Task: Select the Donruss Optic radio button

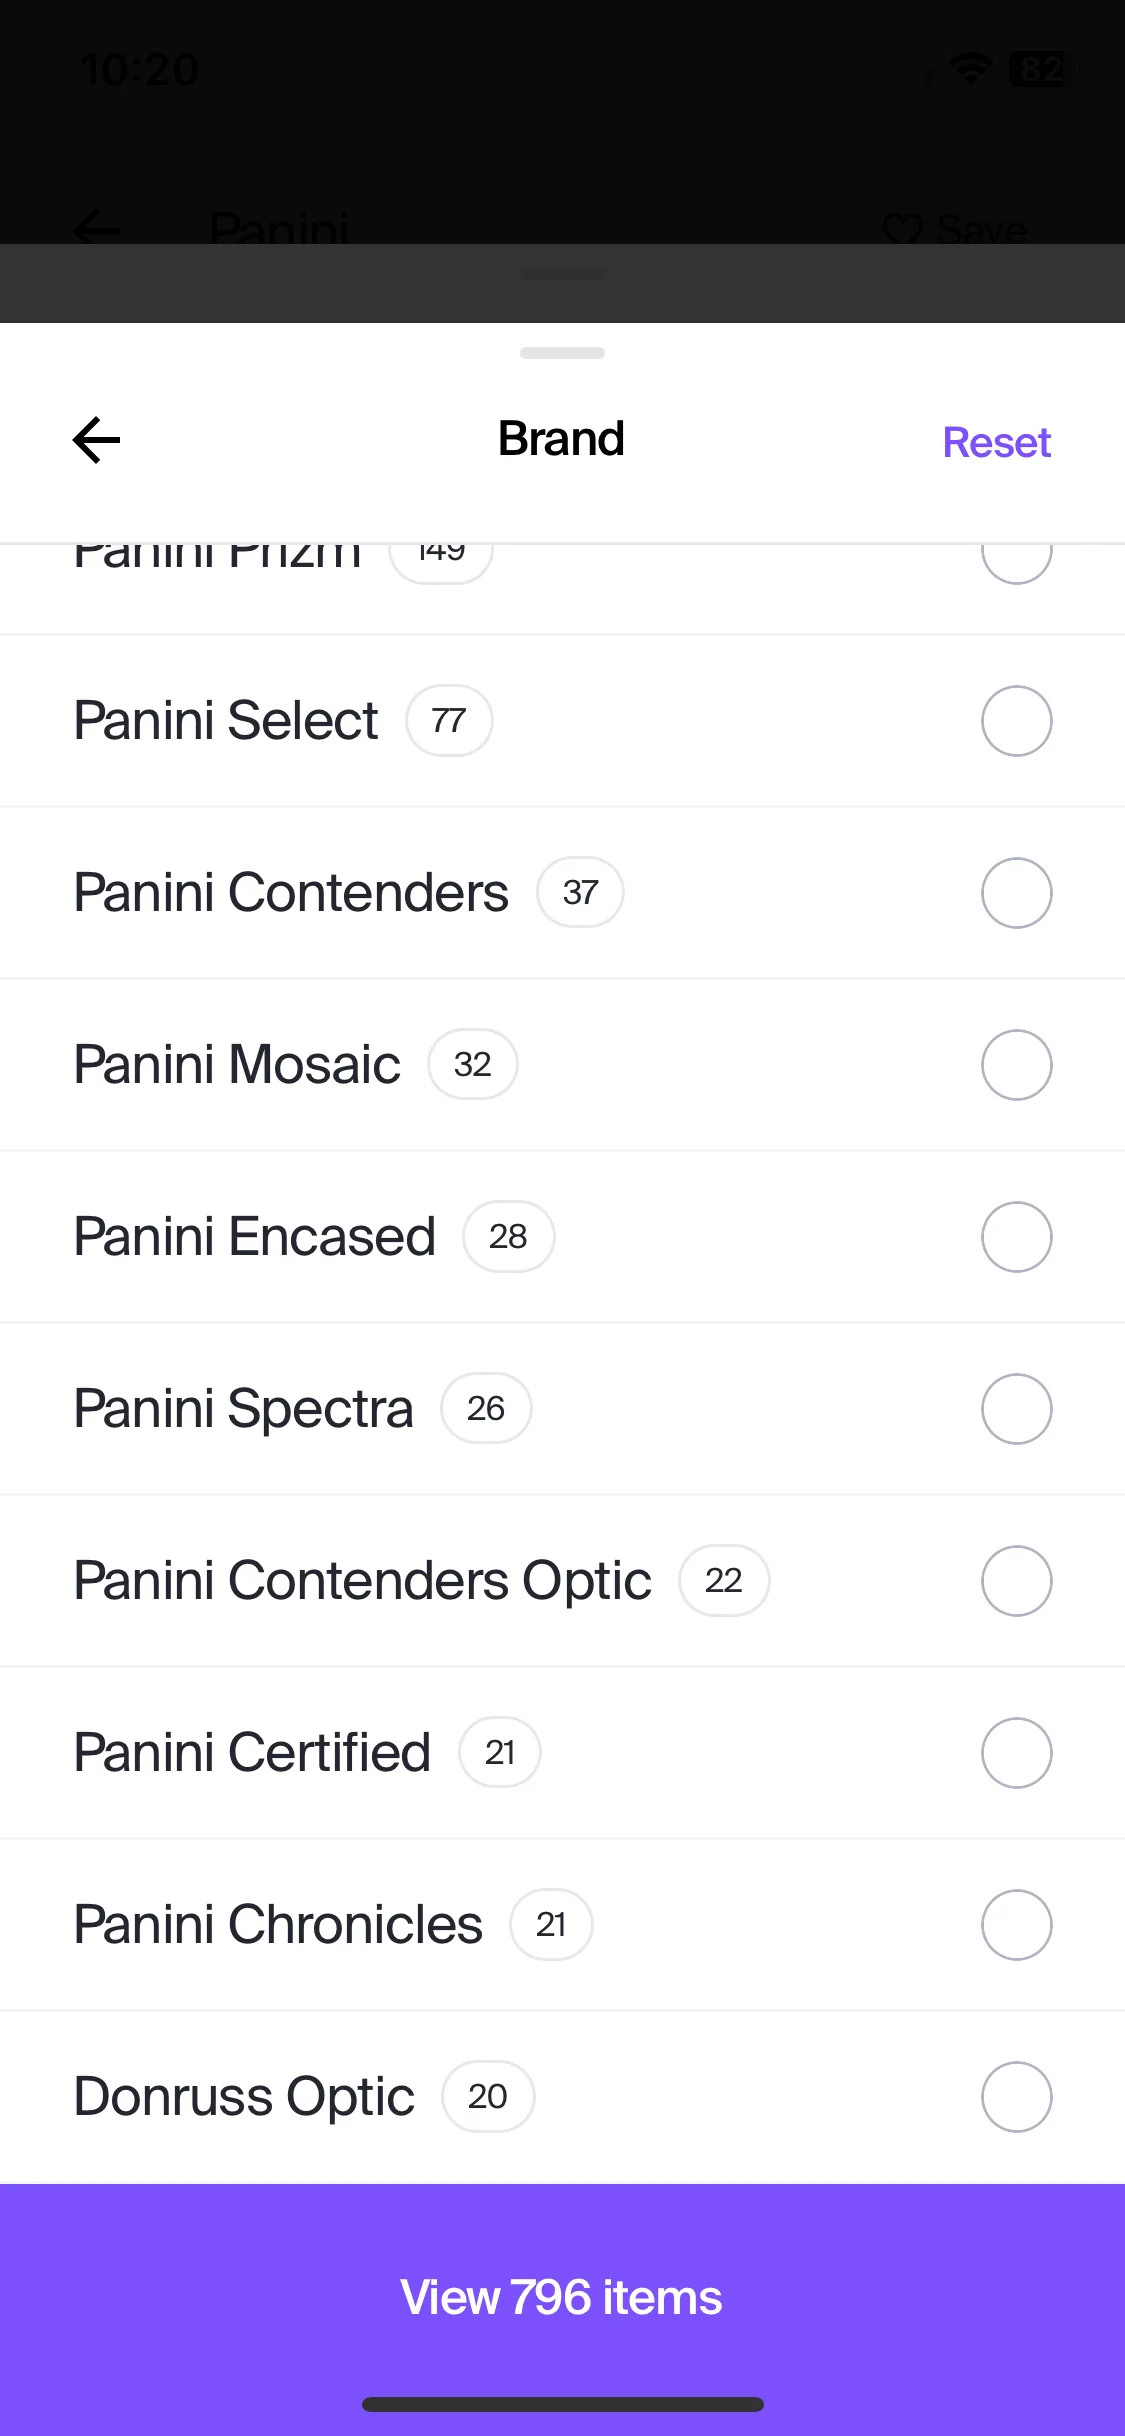Action: pyautogui.click(x=1016, y=2097)
